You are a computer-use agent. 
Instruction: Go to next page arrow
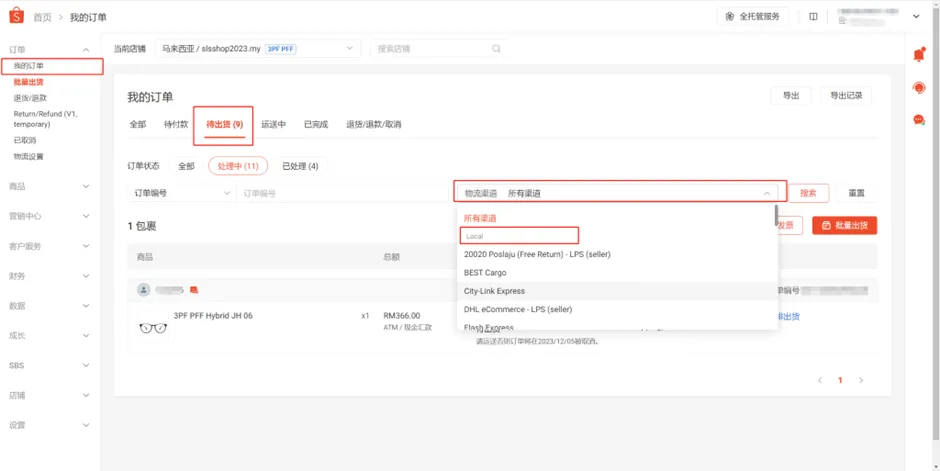[x=861, y=380]
